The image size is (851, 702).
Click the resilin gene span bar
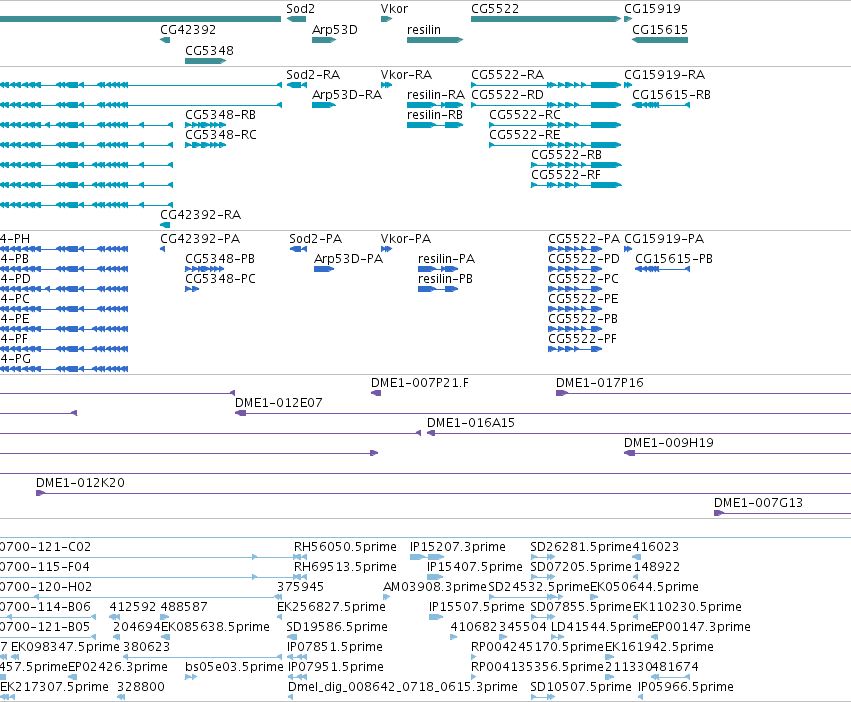click(x=435, y=40)
